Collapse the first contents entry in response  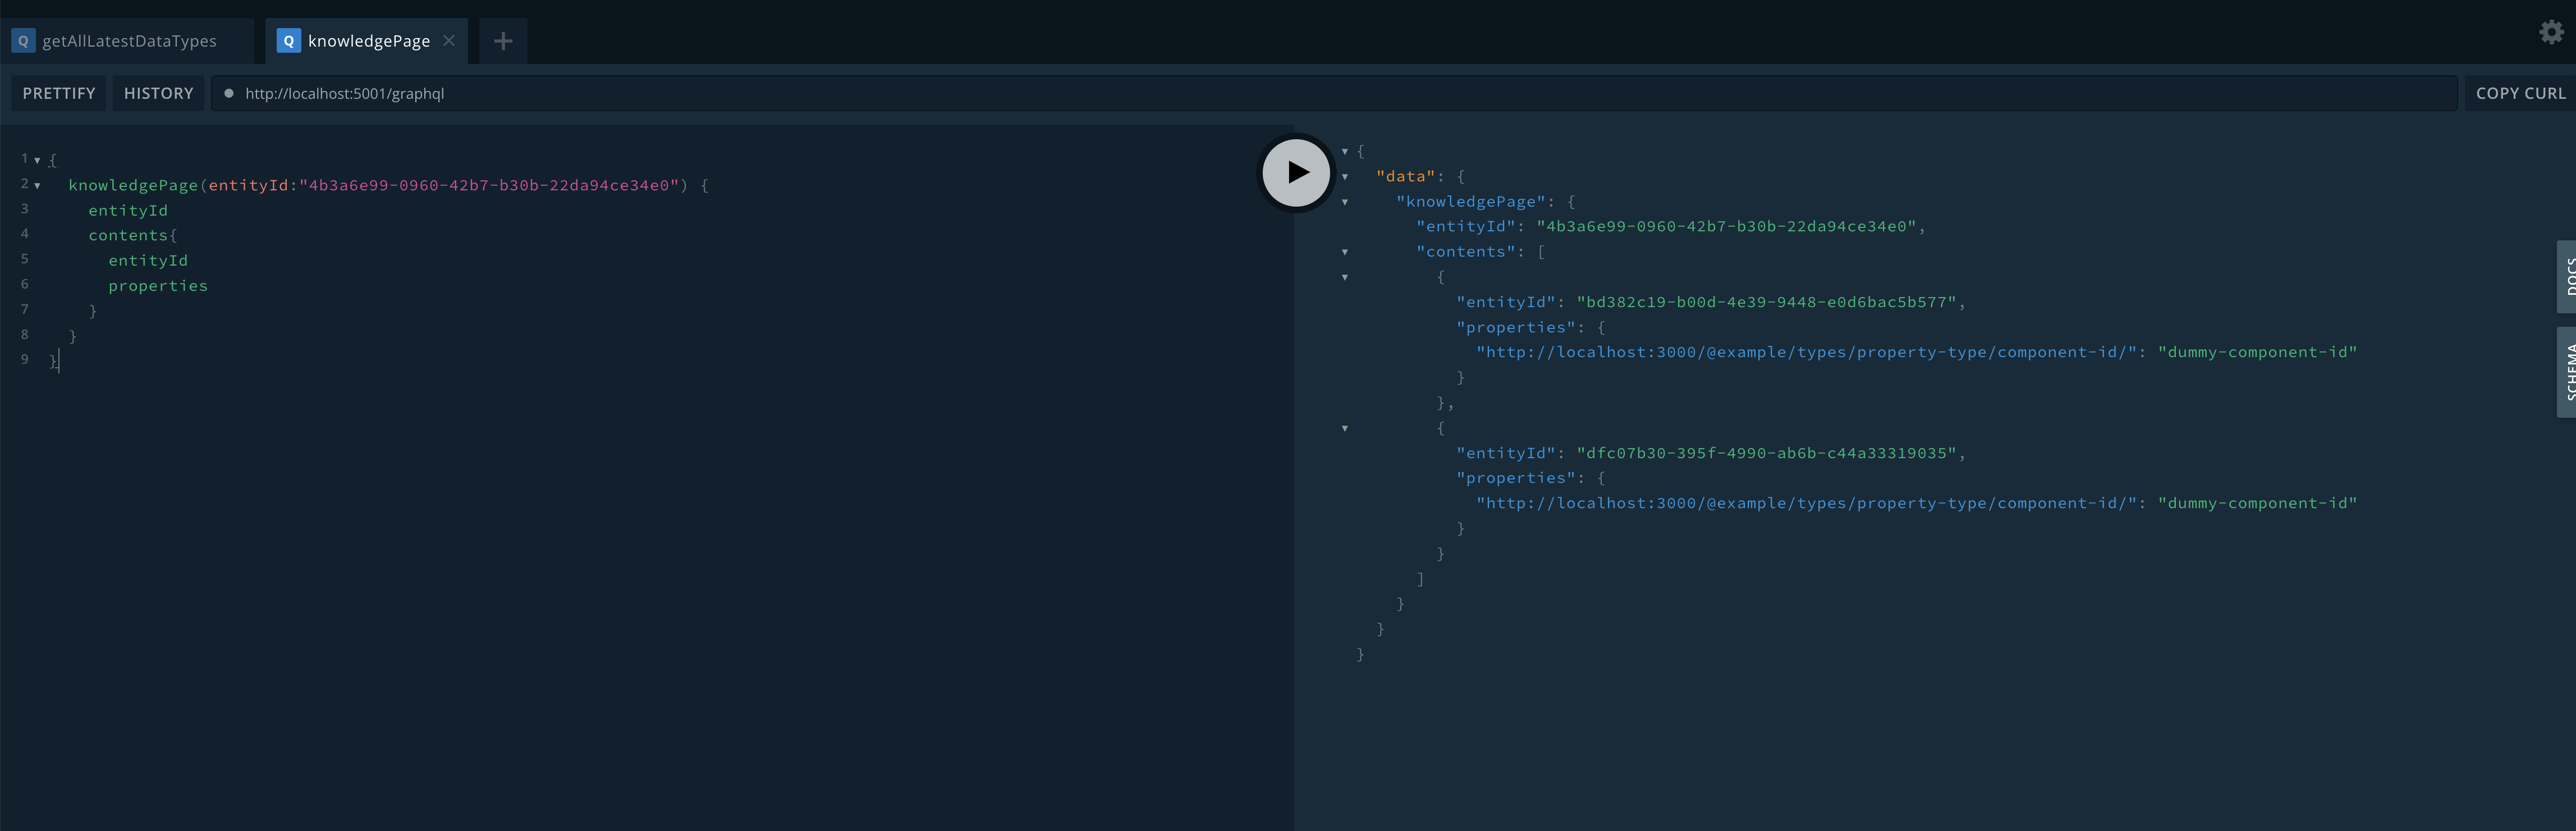(x=1345, y=277)
